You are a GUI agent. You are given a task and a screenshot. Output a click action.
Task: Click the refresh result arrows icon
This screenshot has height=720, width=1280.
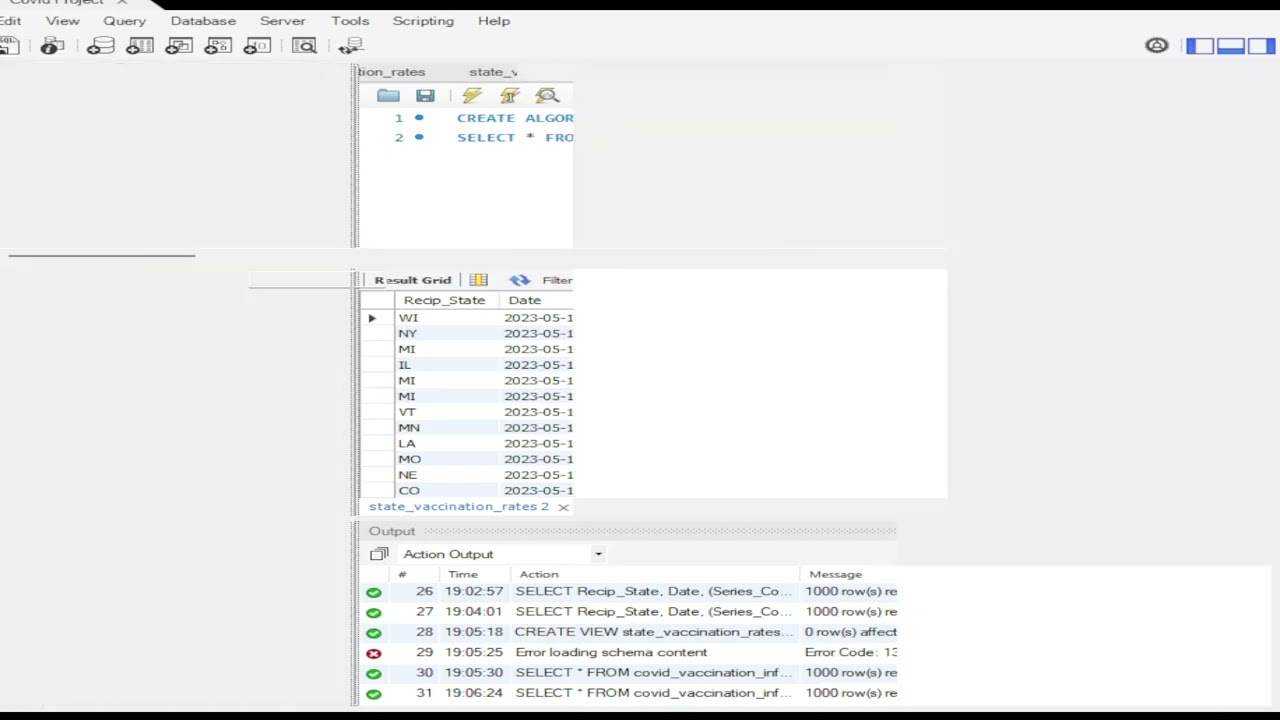pyautogui.click(x=519, y=280)
